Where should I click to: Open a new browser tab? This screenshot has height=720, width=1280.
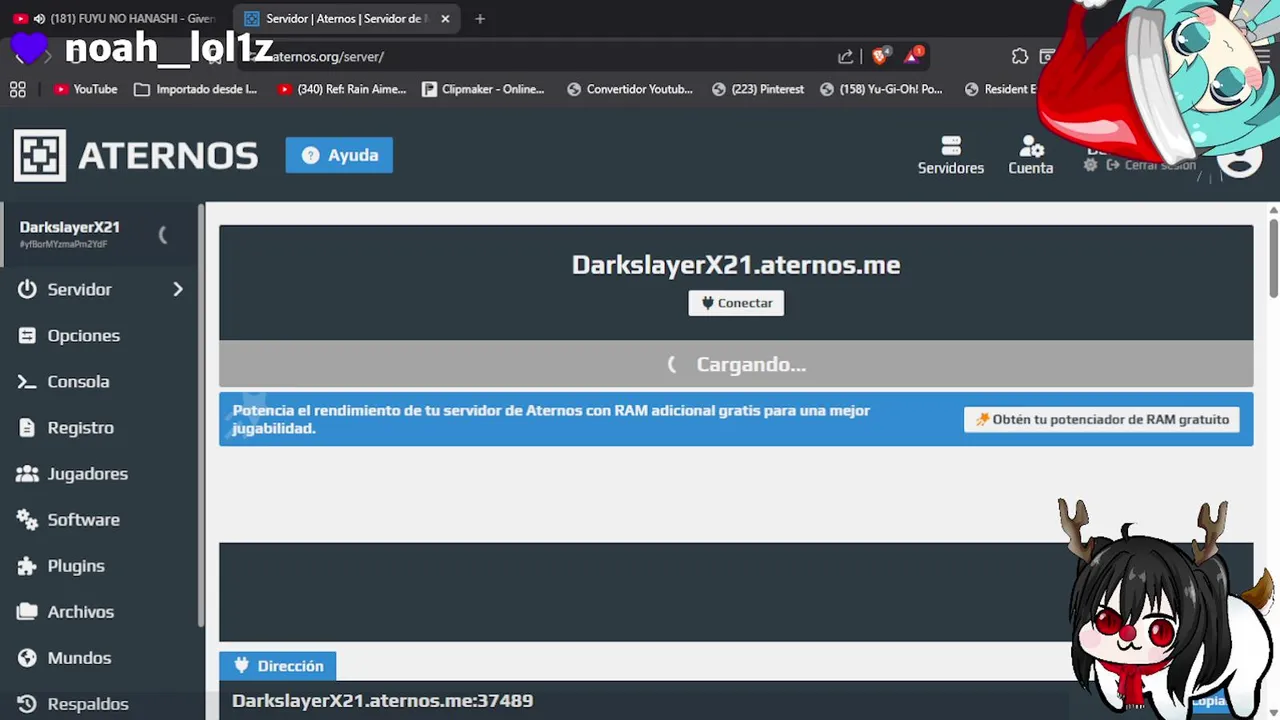(x=480, y=18)
